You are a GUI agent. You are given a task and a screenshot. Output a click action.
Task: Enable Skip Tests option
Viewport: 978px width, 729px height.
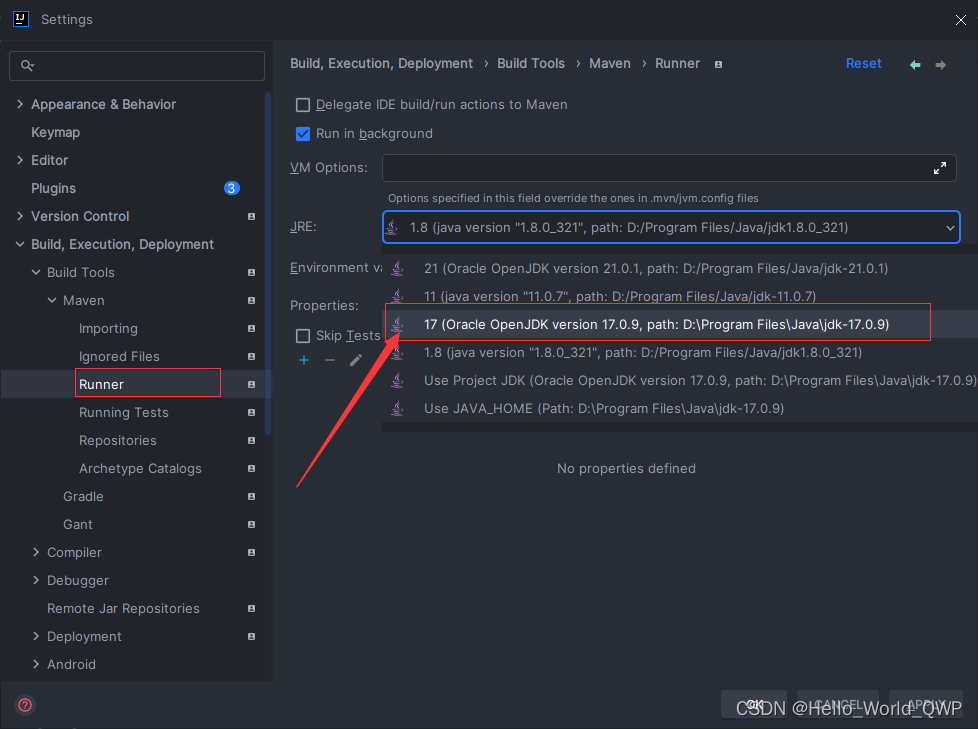pos(303,335)
